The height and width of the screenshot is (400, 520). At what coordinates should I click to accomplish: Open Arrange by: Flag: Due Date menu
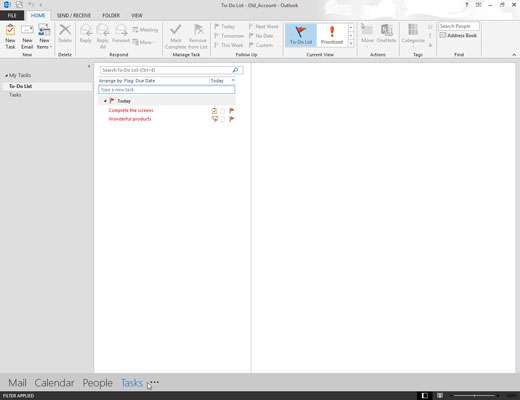[127, 81]
